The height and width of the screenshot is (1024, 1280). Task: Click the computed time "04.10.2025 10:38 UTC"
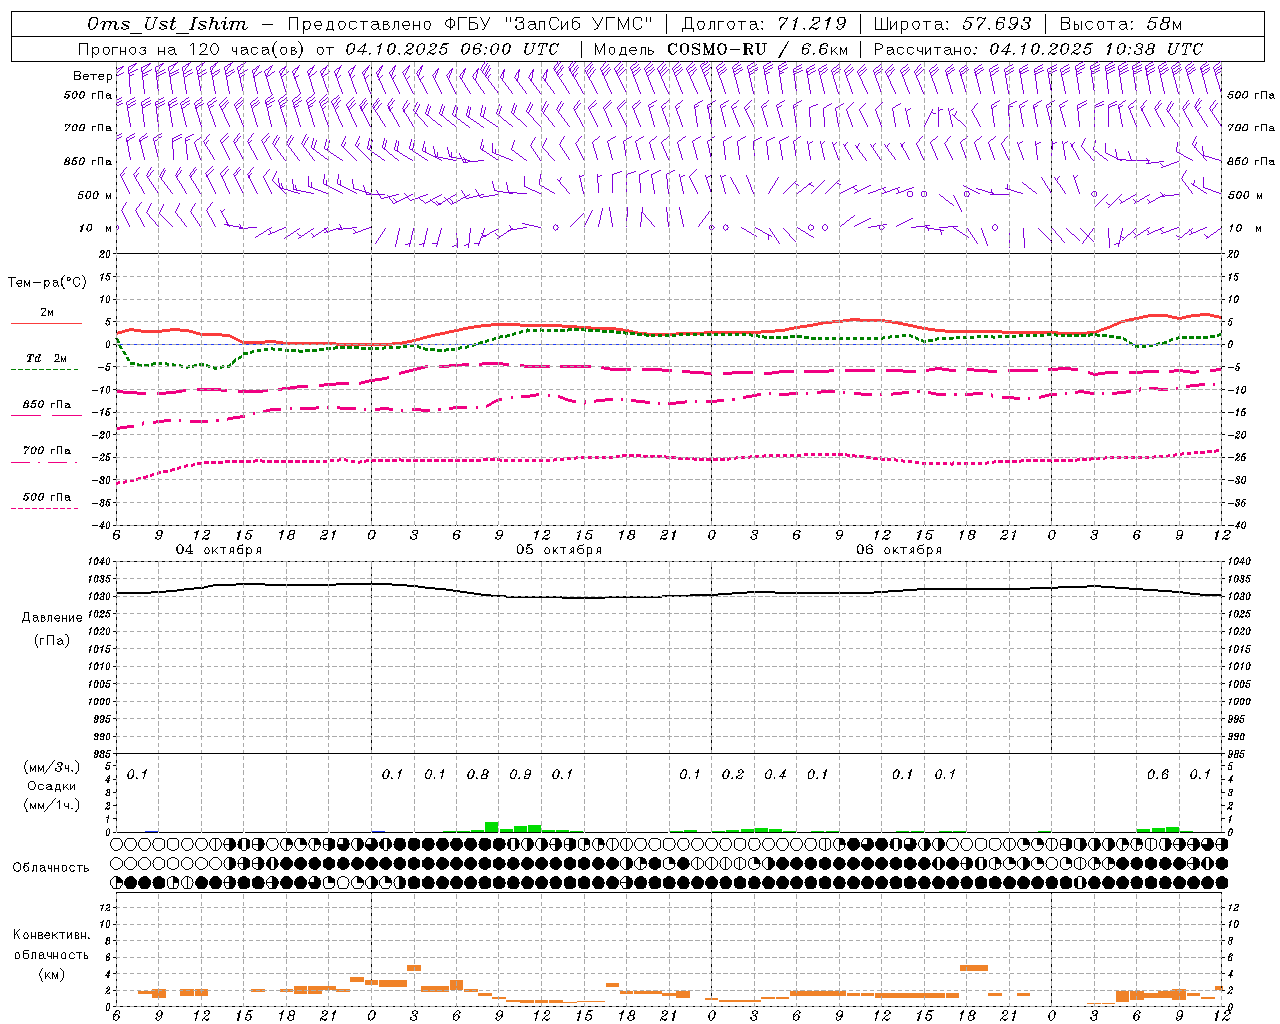[1096, 48]
